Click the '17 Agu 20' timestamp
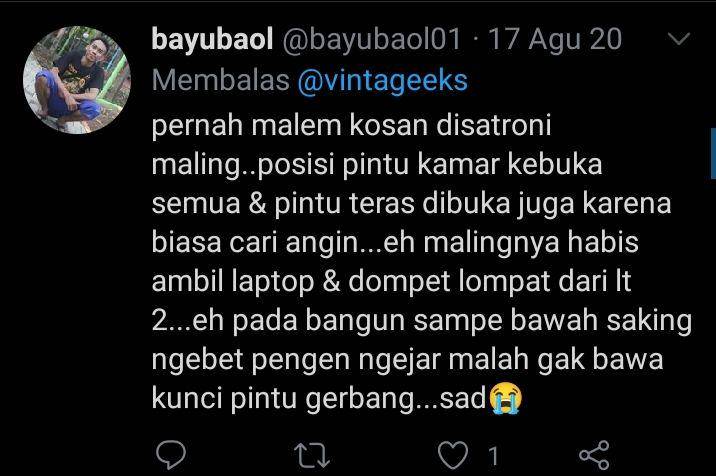The height and width of the screenshot is (476, 716). (x=555, y=39)
